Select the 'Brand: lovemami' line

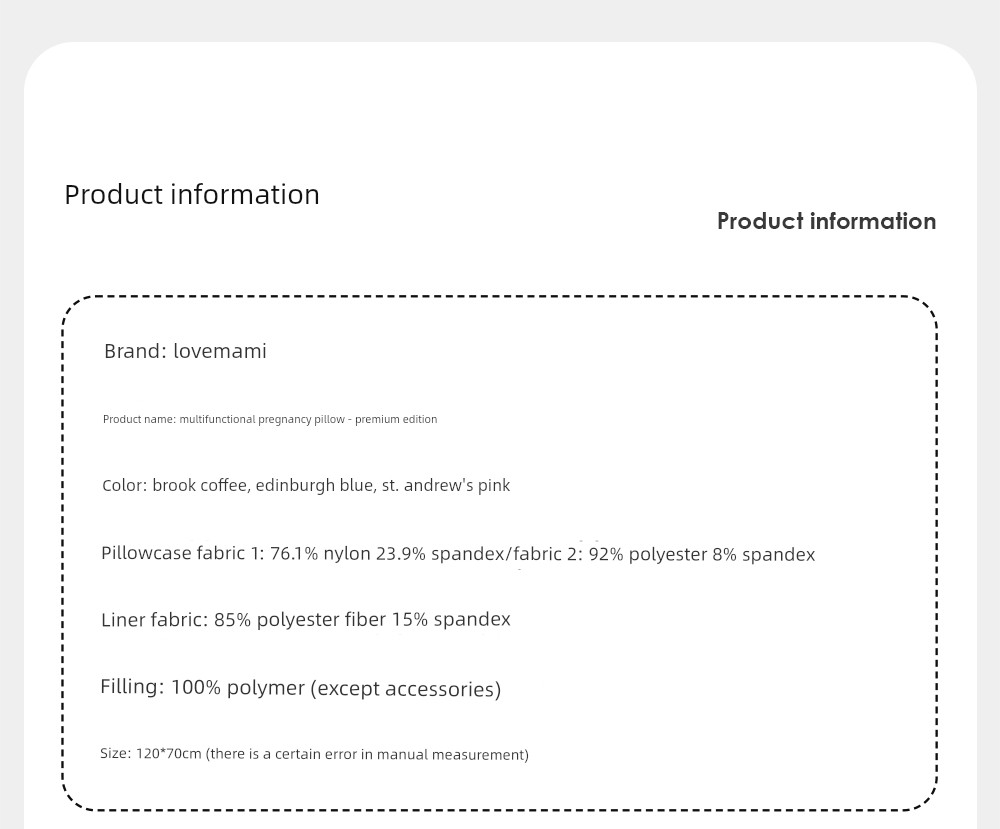(x=185, y=351)
